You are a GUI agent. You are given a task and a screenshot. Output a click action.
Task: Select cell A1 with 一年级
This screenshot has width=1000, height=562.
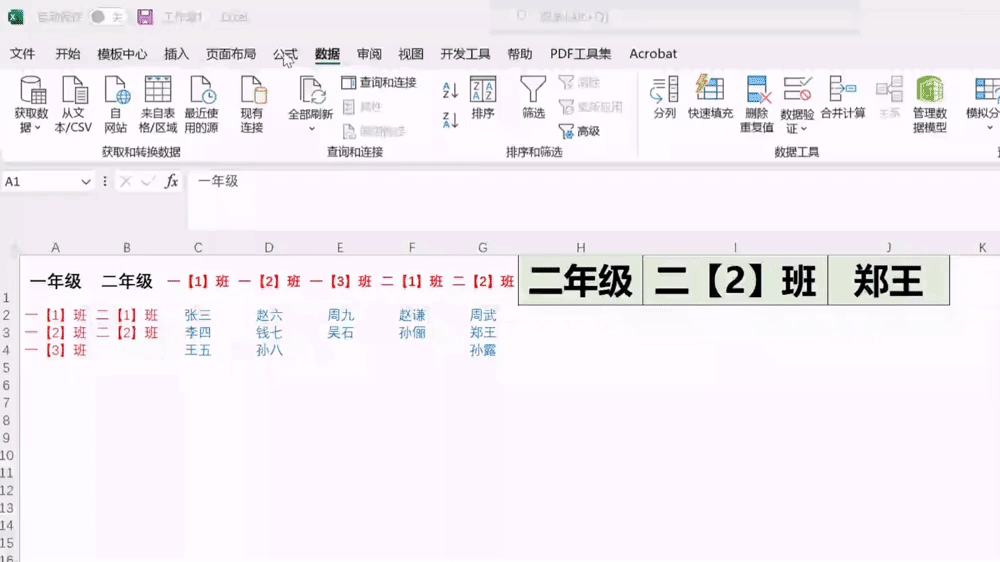point(55,281)
